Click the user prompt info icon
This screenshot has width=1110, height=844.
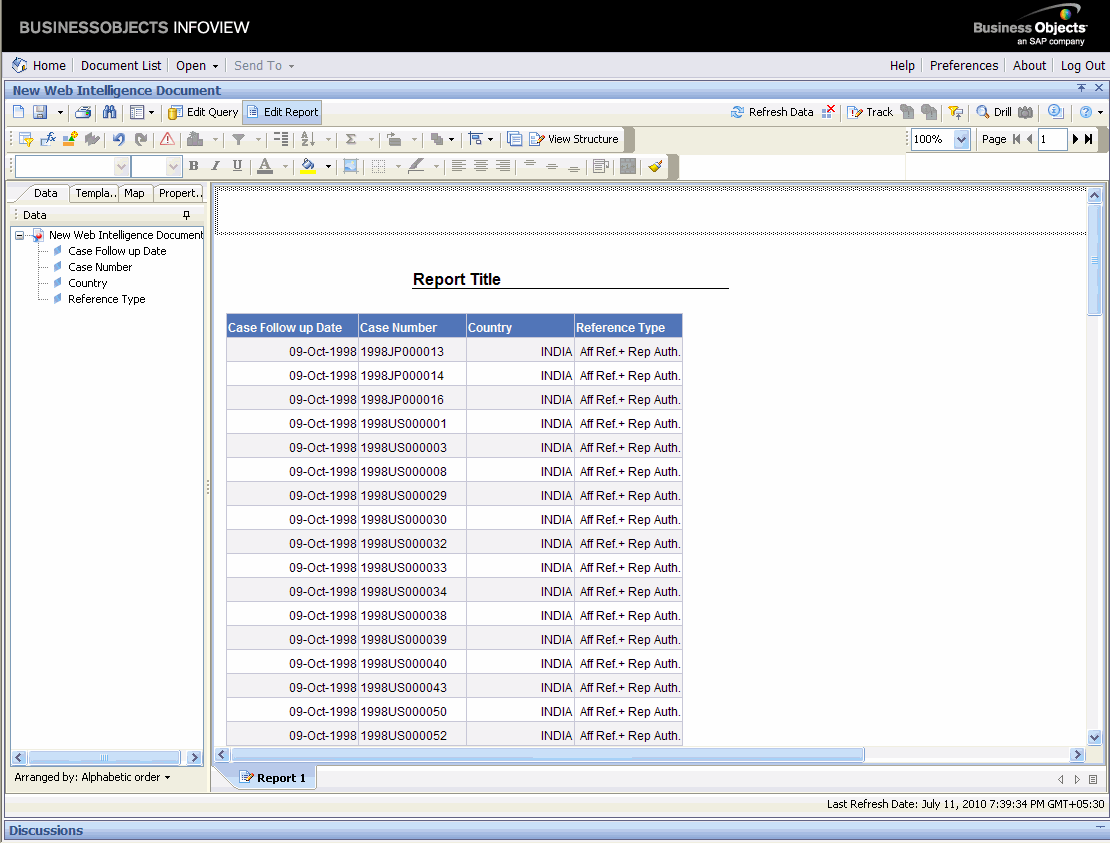(x=1055, y=112)
